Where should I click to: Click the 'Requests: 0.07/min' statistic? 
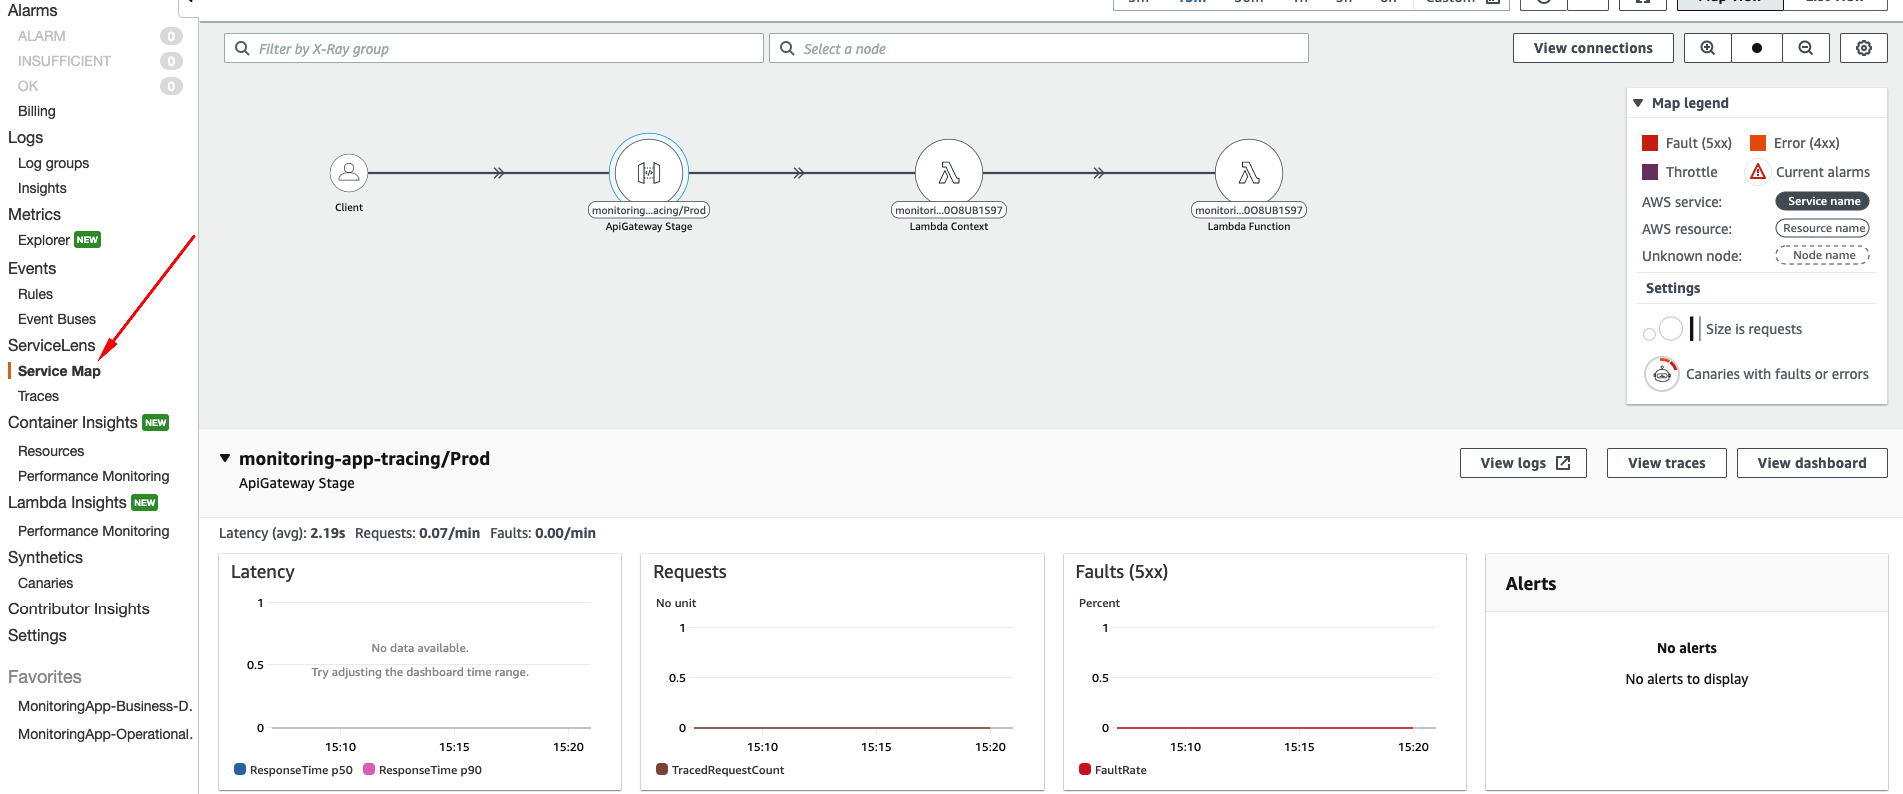(x=417, y=533)
